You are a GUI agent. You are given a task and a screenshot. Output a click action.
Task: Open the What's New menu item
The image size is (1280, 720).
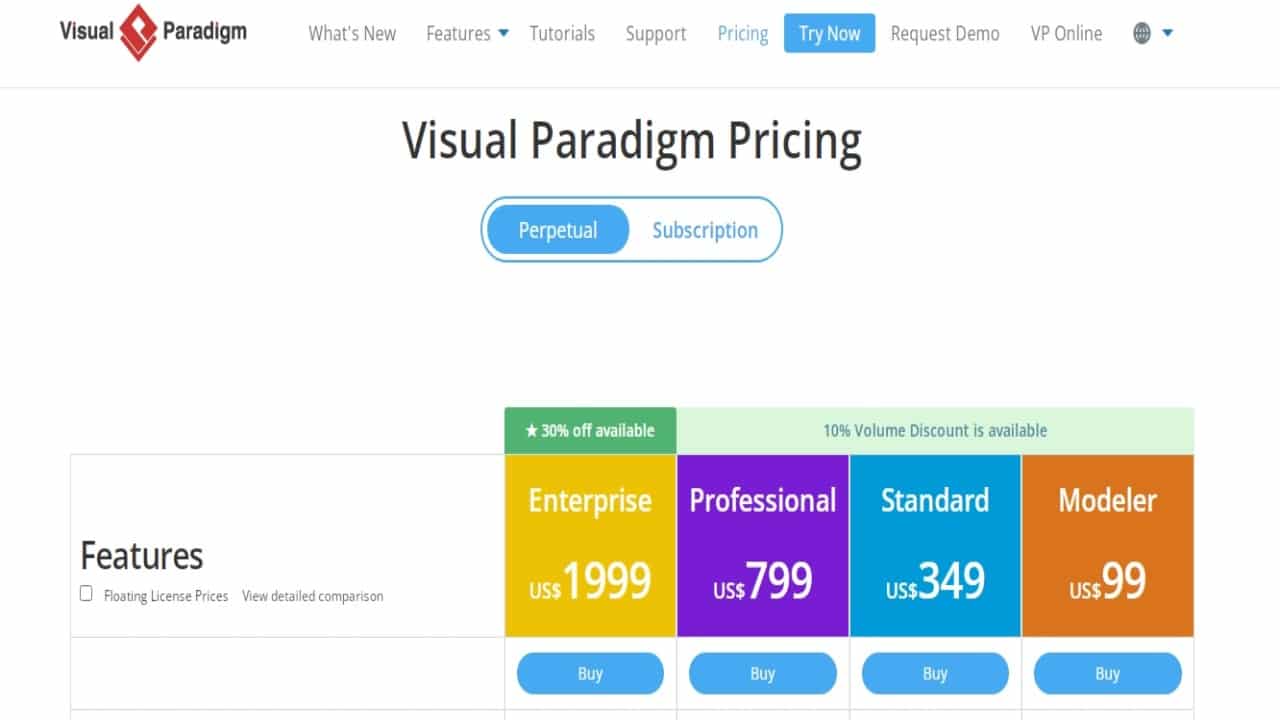(x=352, y=33)
